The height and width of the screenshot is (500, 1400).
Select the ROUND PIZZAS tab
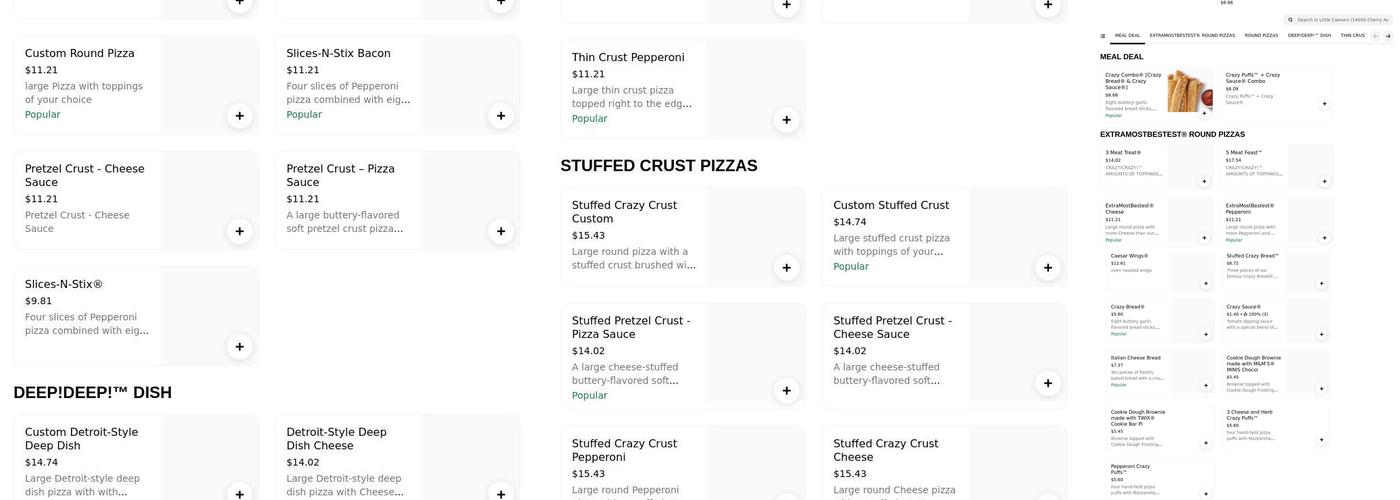pos(1261,36)
